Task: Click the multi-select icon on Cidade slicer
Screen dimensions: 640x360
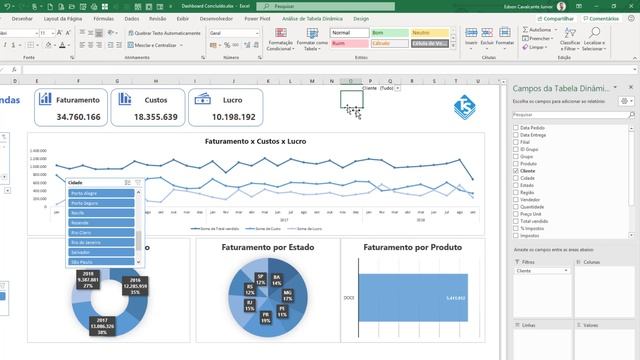Action: [128, 182]
